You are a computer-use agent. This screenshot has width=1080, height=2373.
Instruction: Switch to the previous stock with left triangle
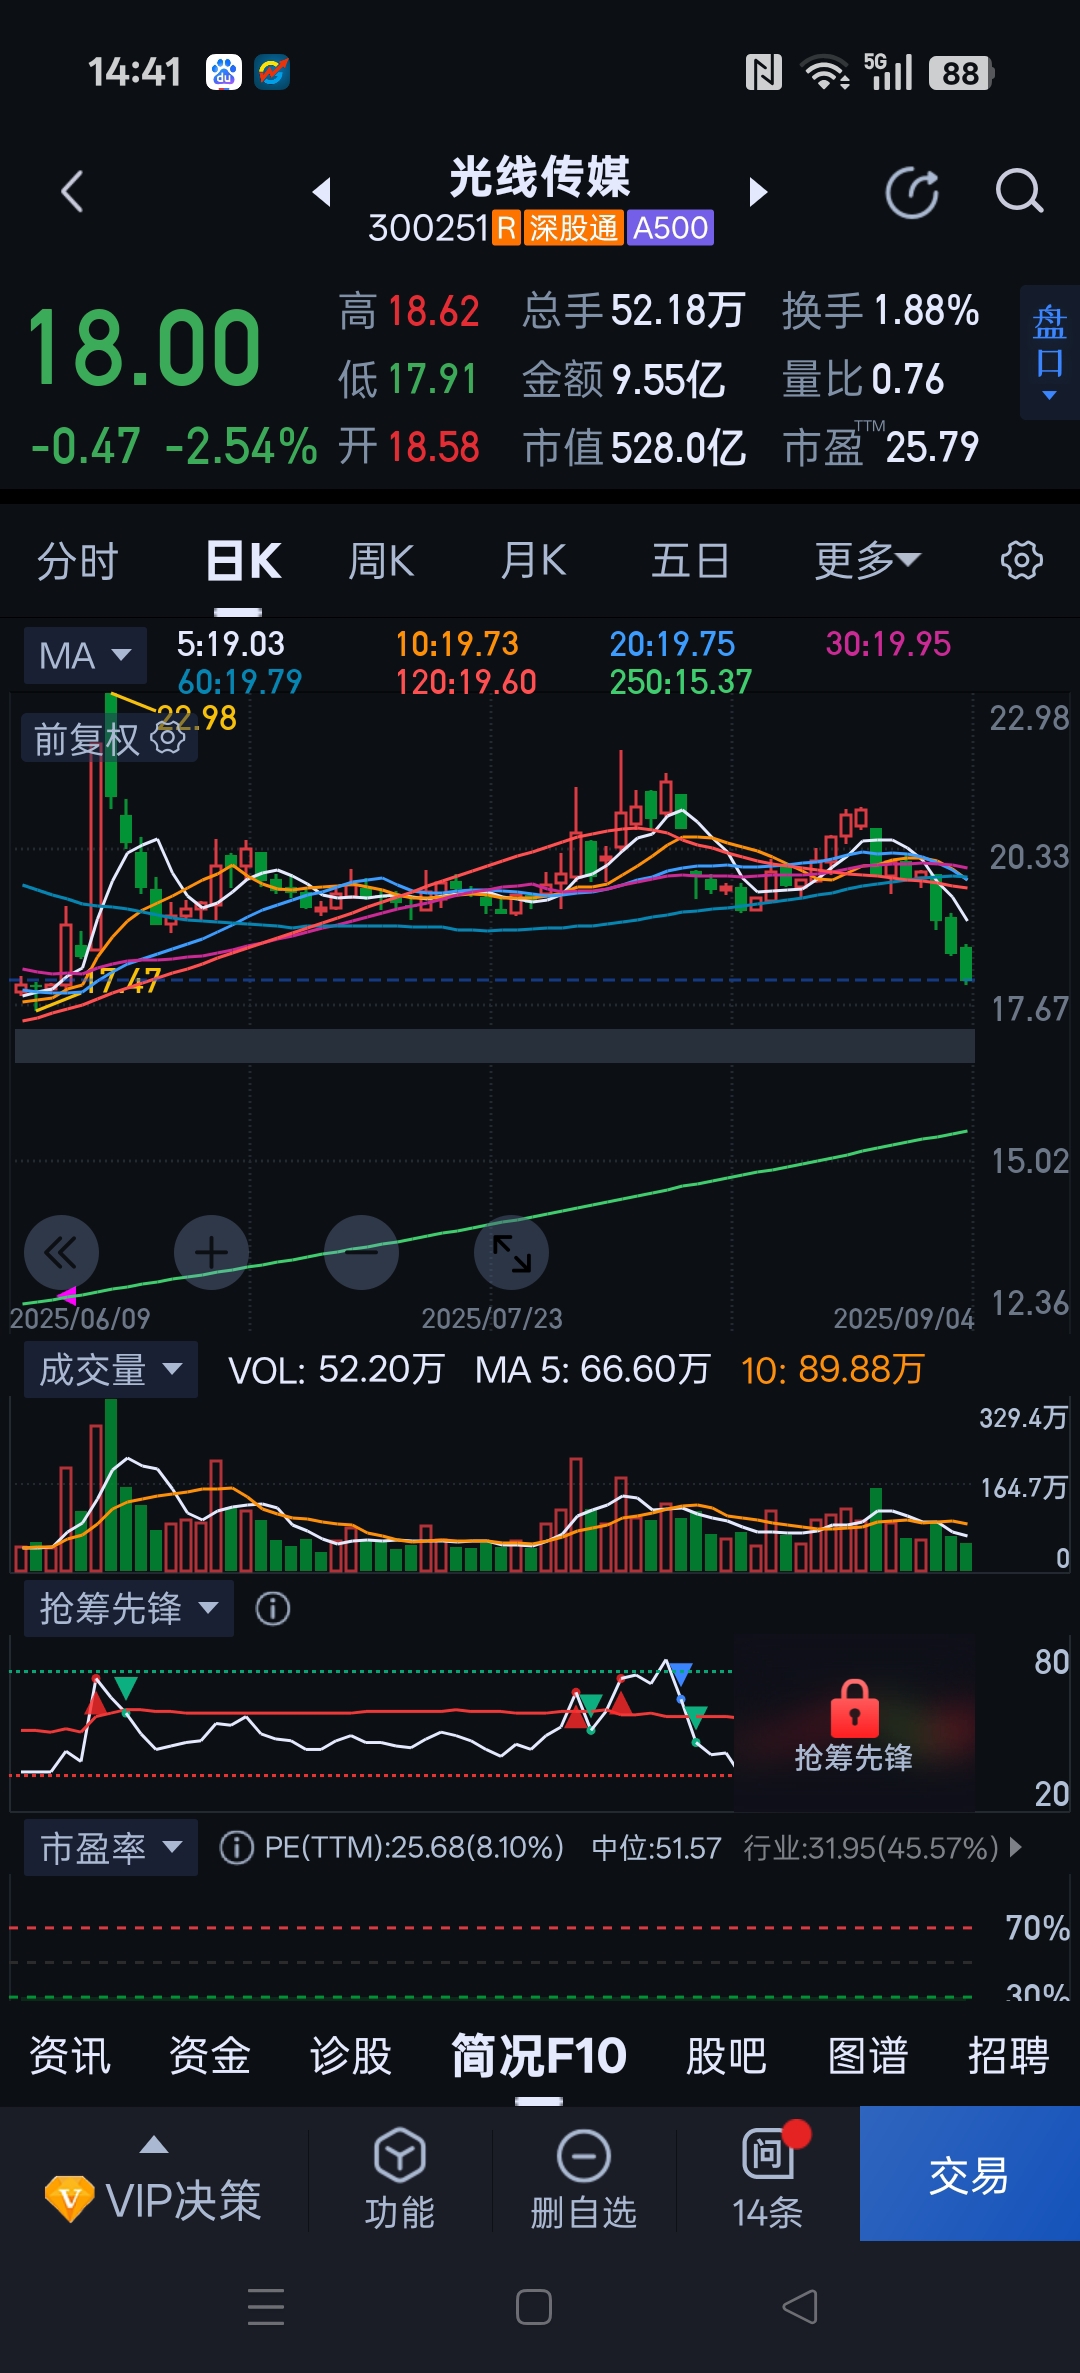tap(321, 191)
